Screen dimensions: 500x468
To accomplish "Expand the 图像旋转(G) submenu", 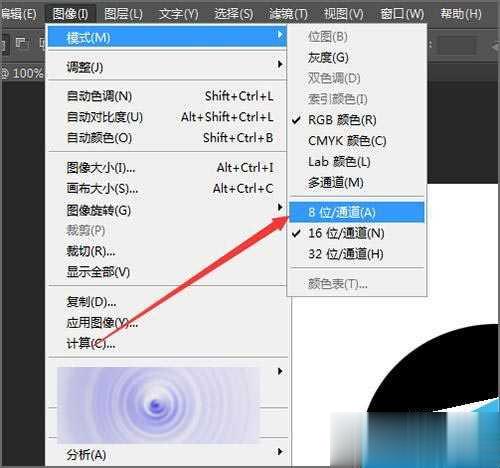I will point(167,210).
